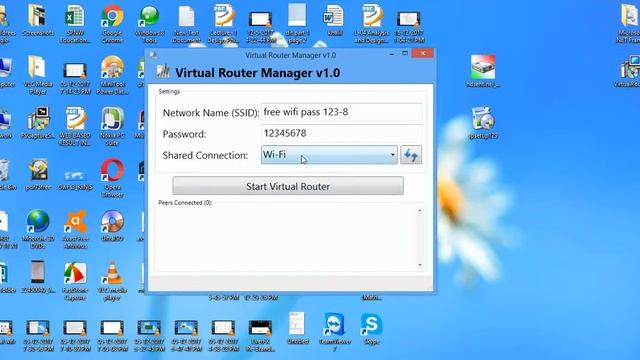Refresh the shared connection list
Screen dimensions: 640x360
point(411,155)
